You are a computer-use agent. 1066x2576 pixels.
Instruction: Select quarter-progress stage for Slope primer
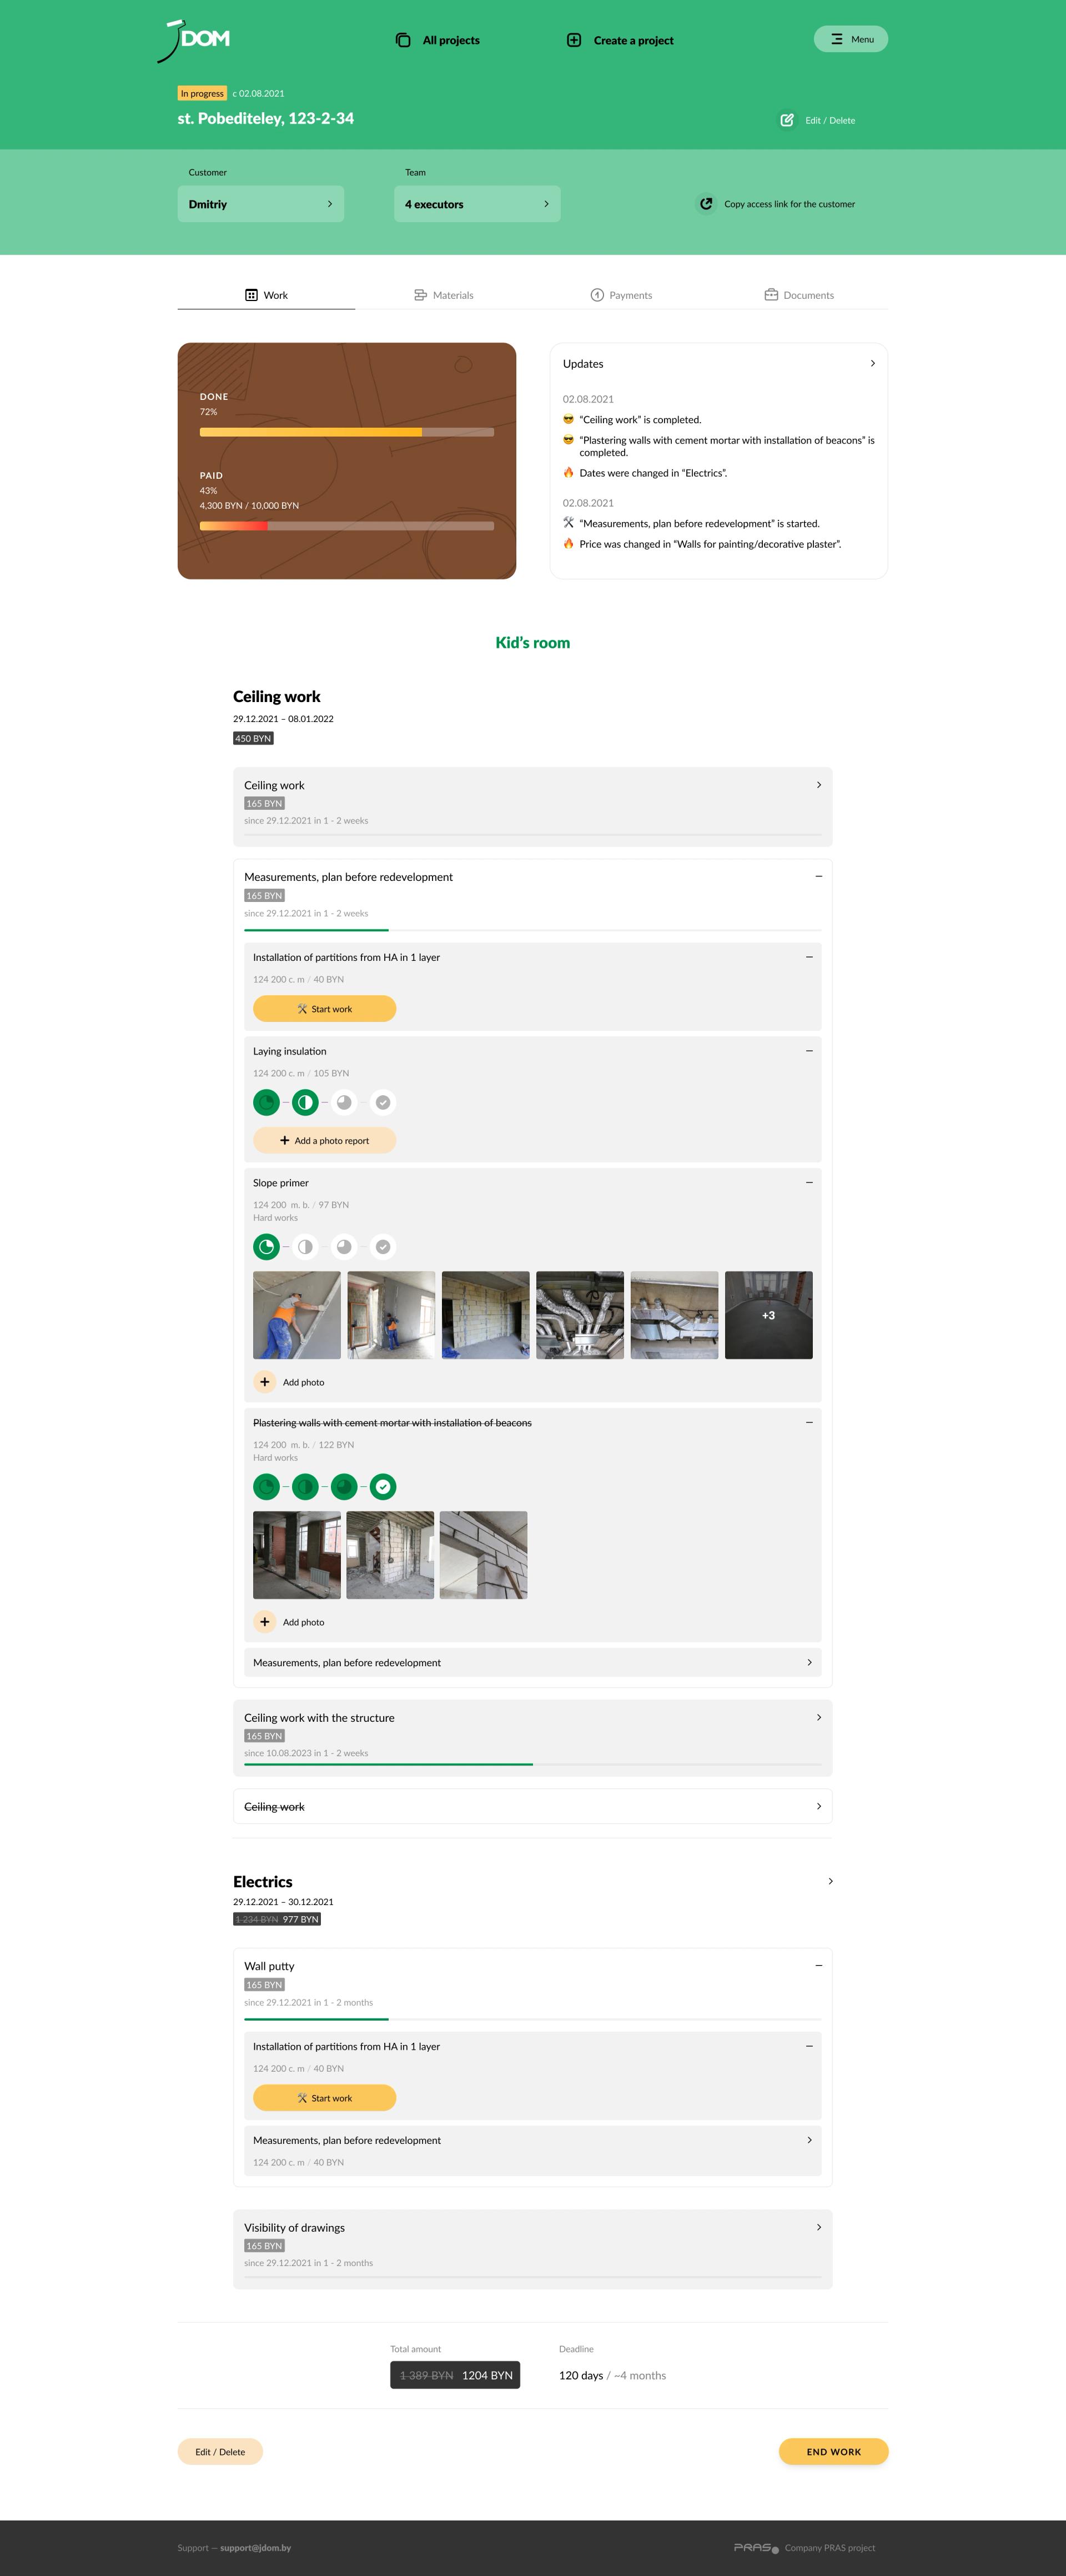(266, 1247)
